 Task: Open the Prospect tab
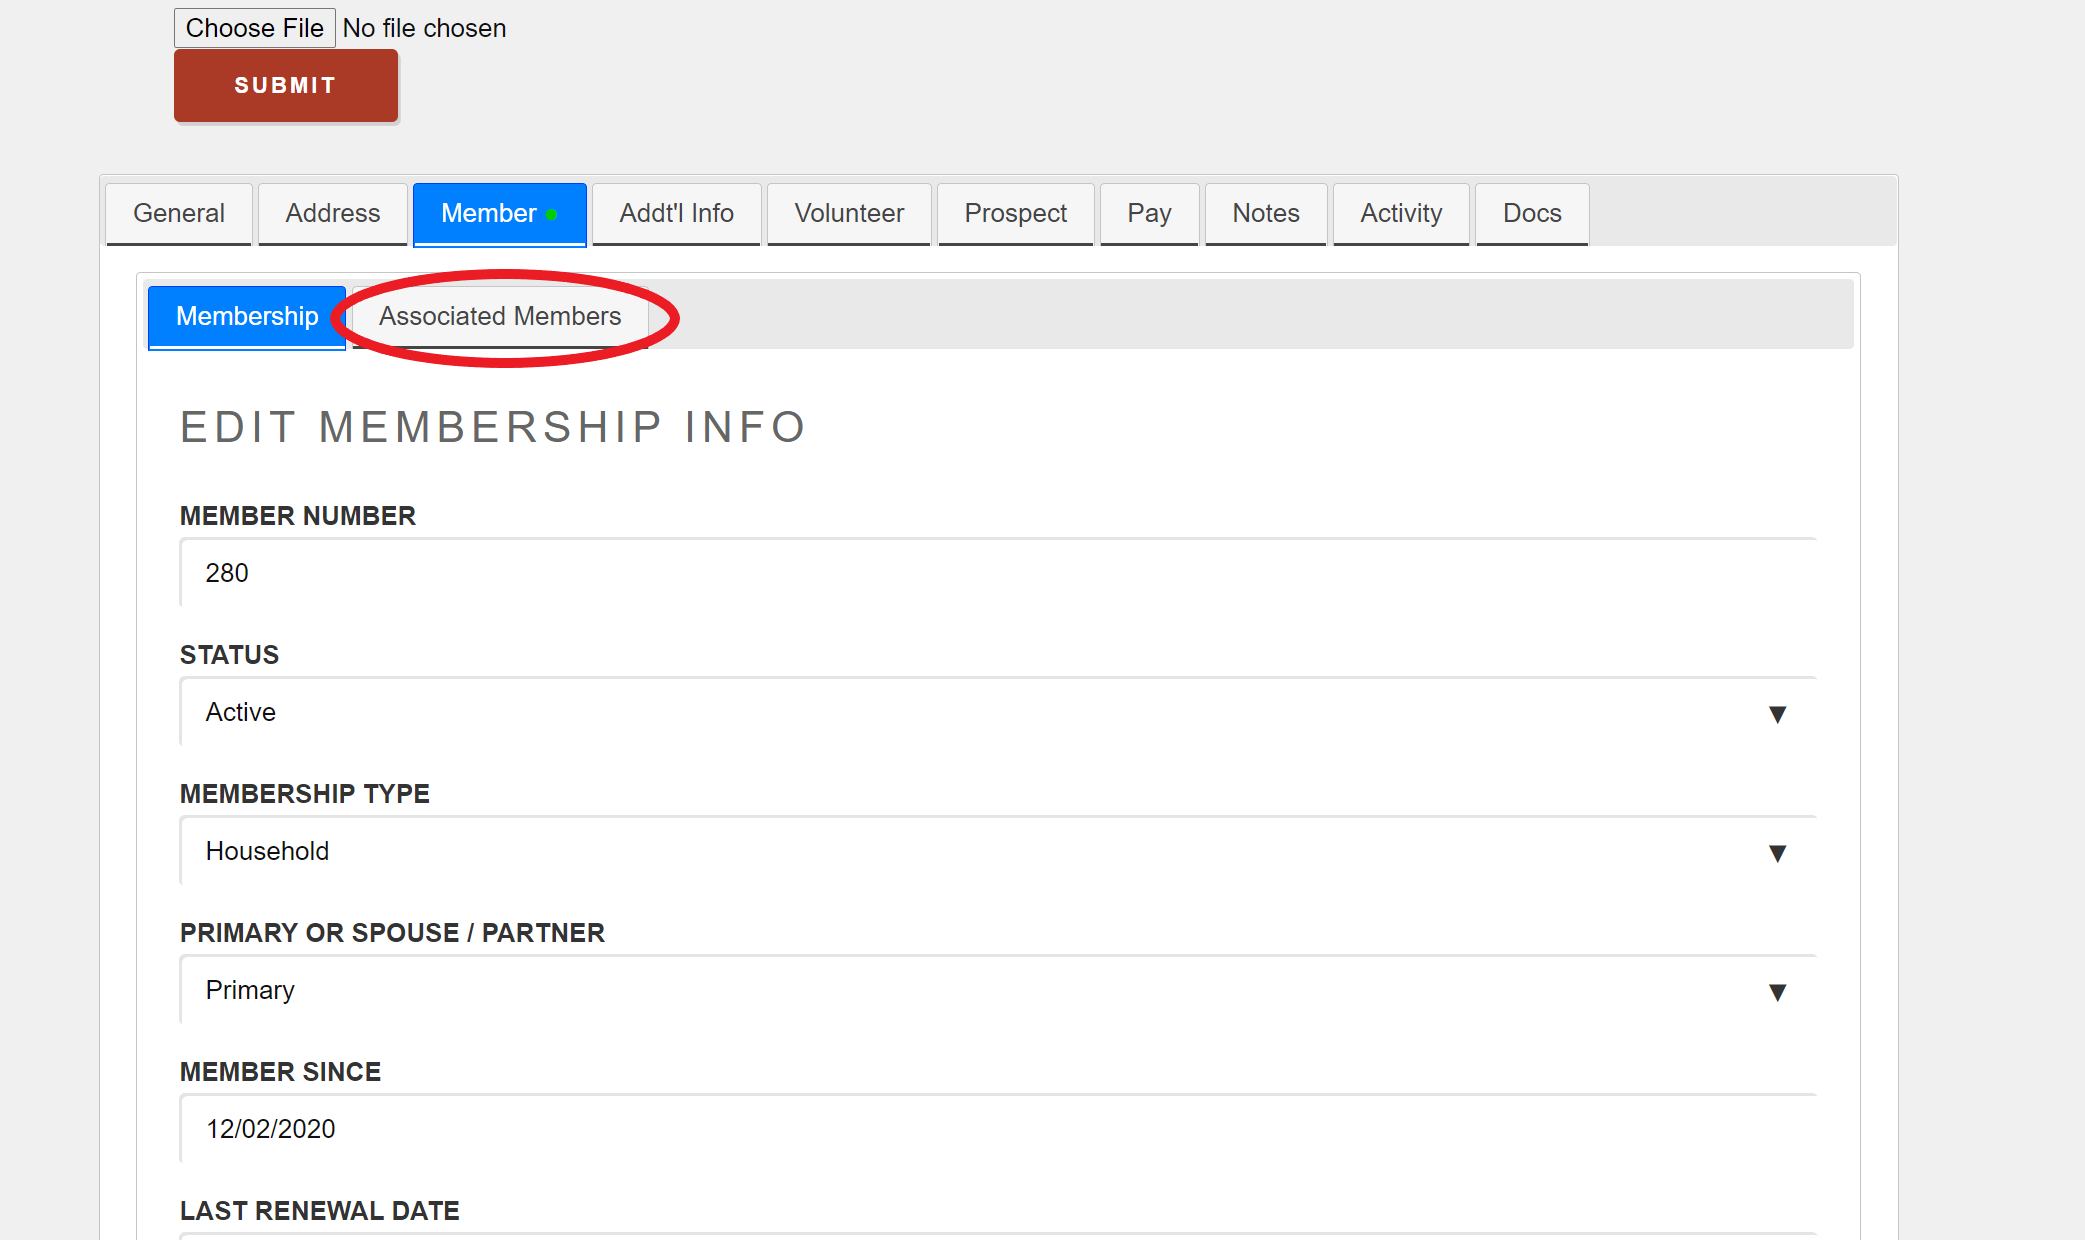(x=1015, y=213)
